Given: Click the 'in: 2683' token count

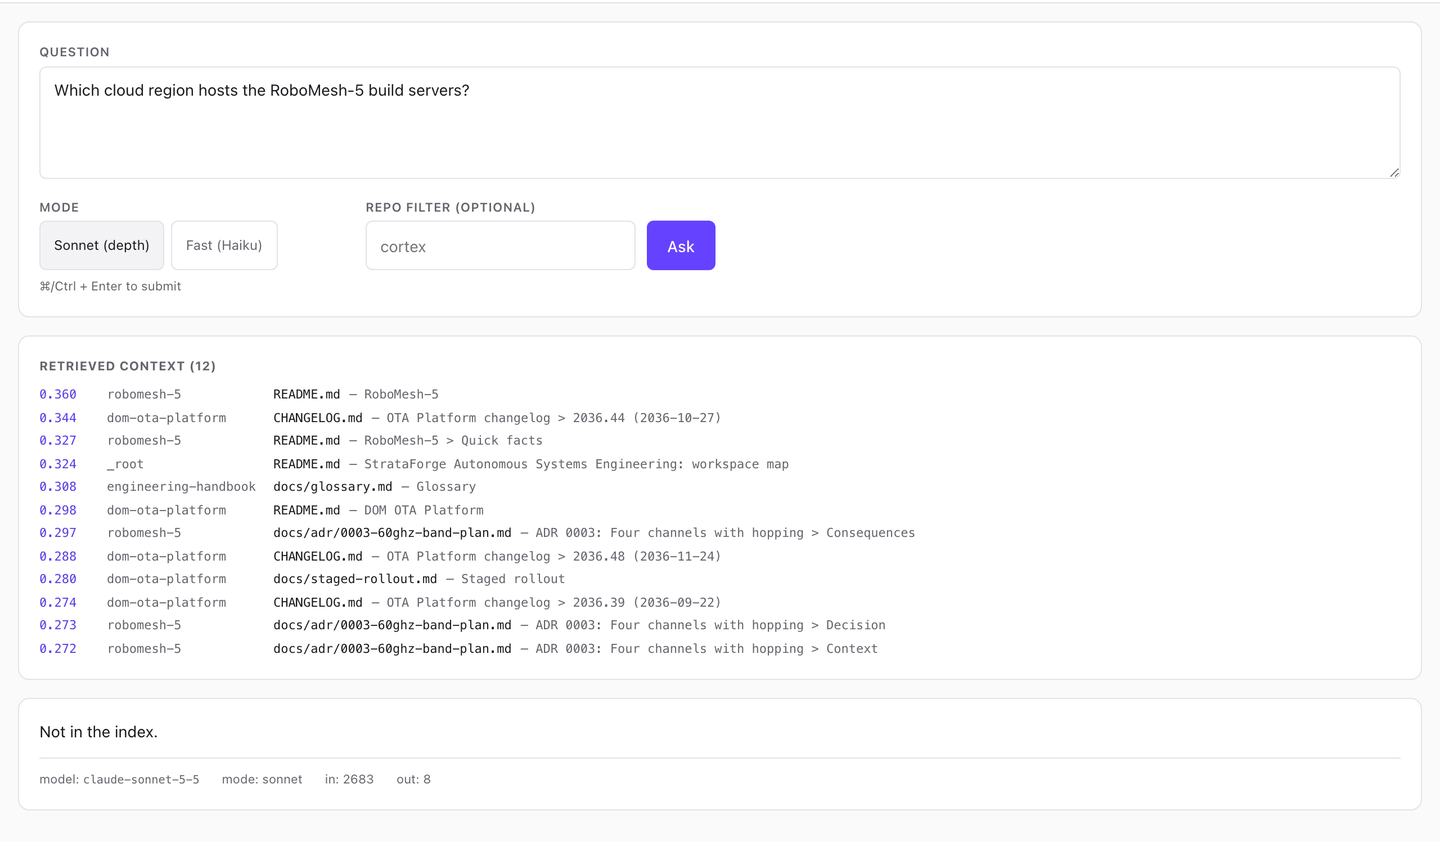Looking at the screenshot, I should 349,779.
